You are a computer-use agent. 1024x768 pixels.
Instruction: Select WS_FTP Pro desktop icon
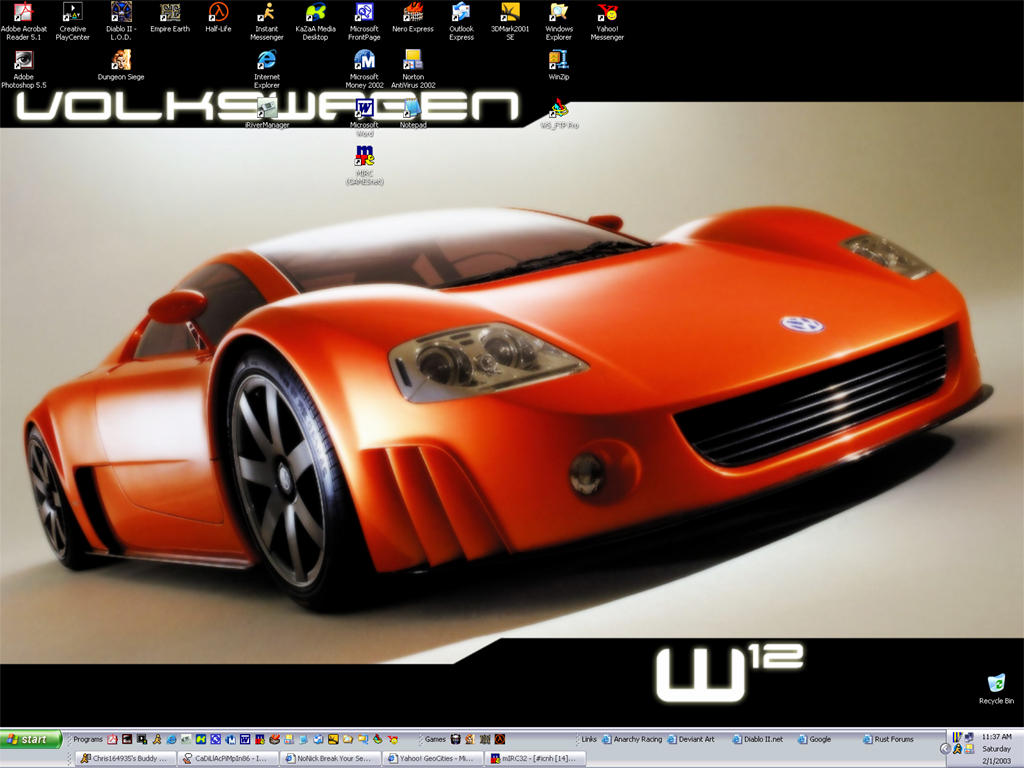pos(559,113)
